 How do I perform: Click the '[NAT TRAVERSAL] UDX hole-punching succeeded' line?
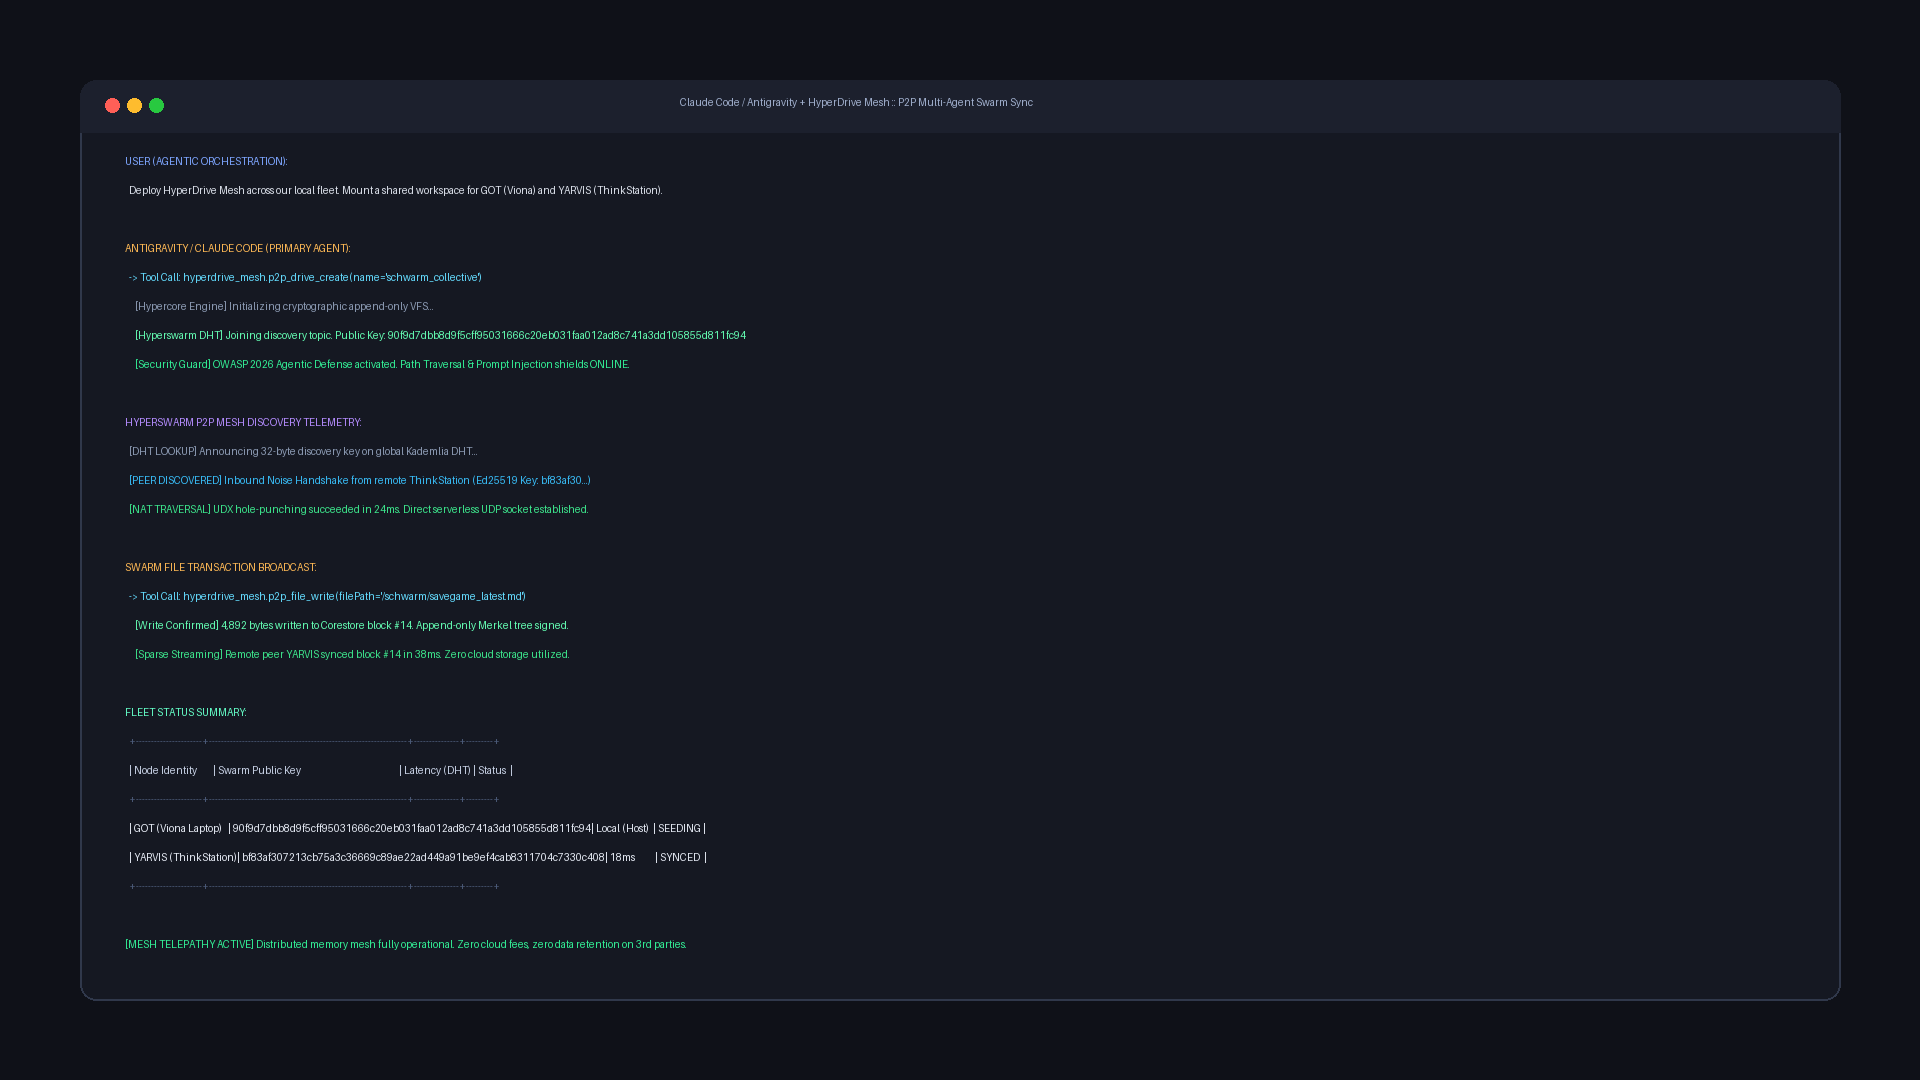click(x=358, y=510)
